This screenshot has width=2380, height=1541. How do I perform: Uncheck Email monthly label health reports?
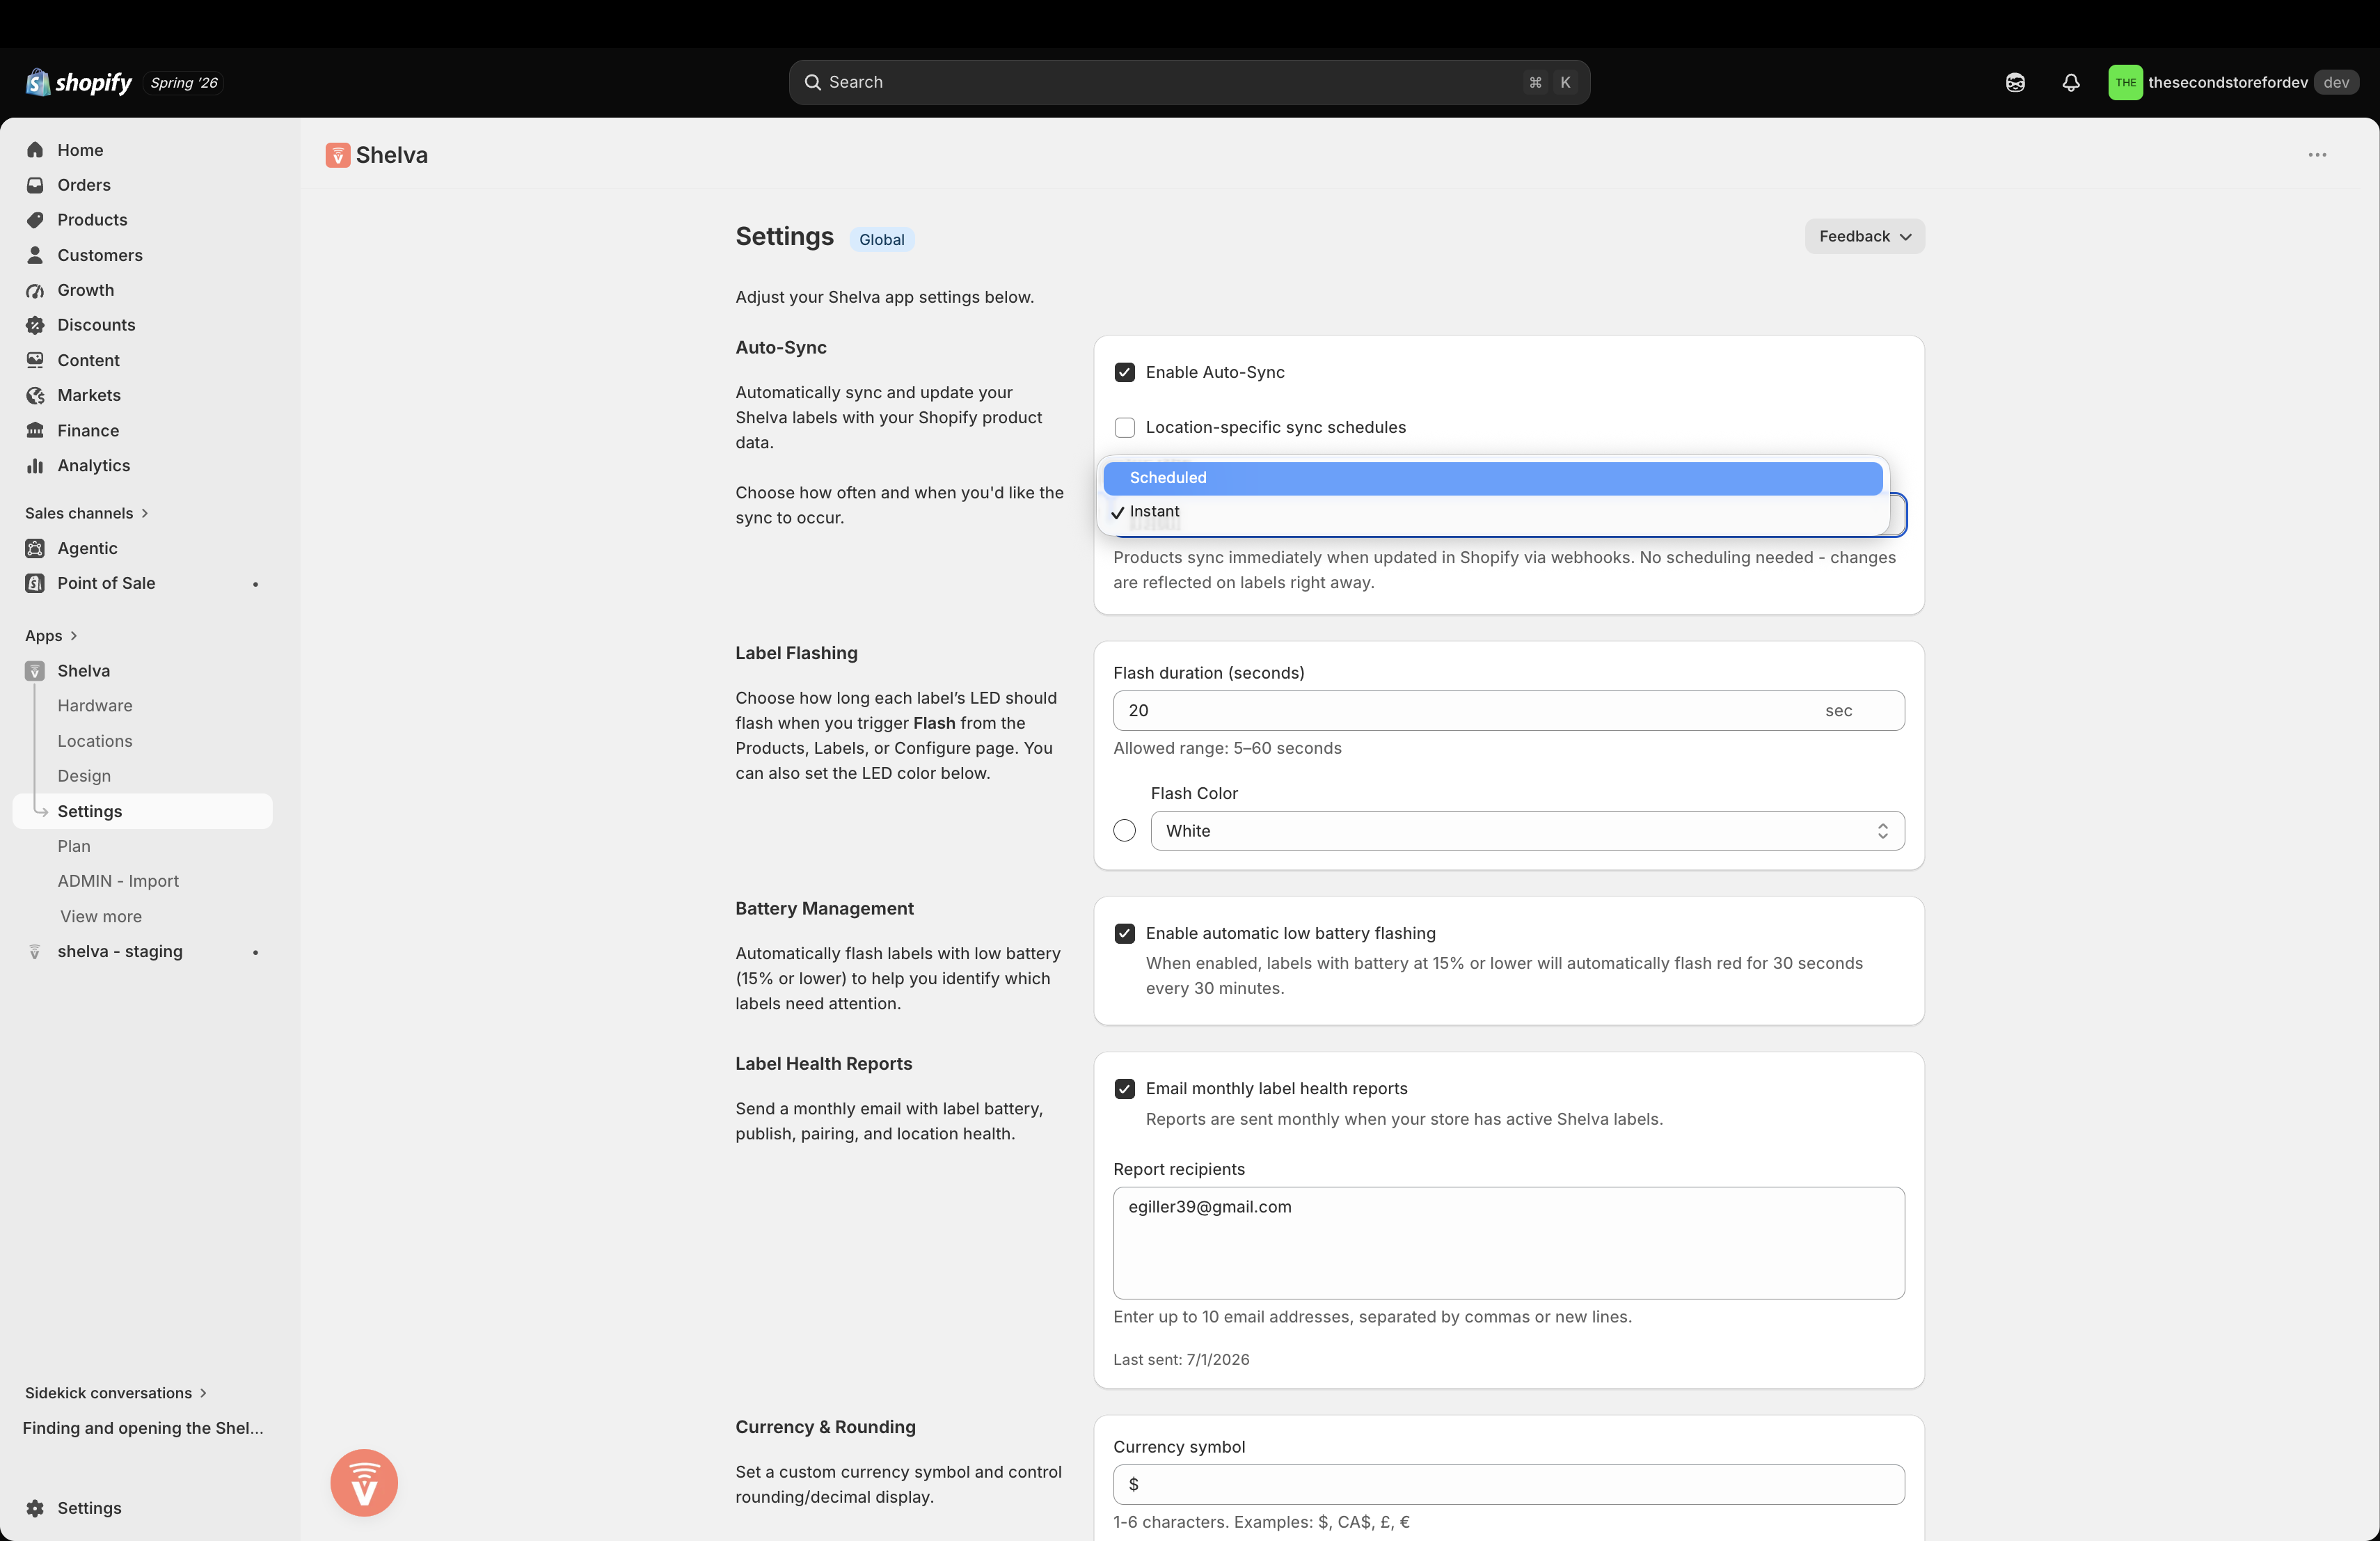tap(1125, 1088)
